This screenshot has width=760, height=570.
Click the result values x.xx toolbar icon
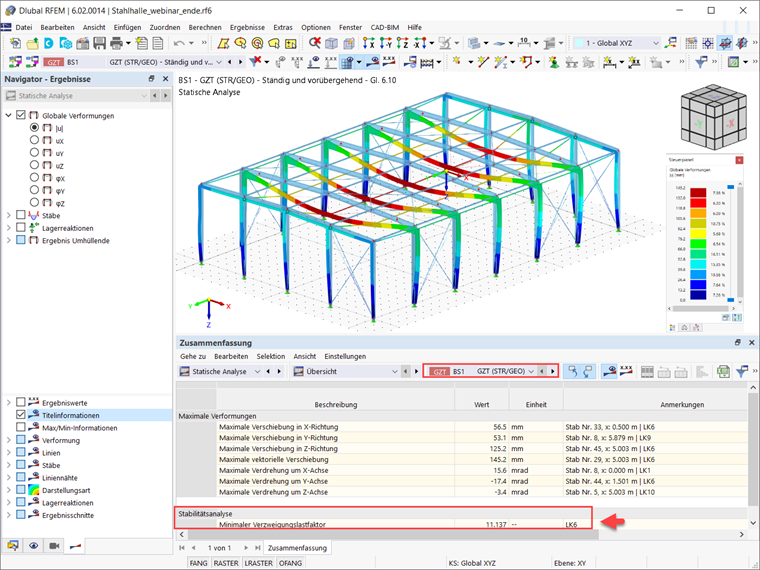[389, 62]
